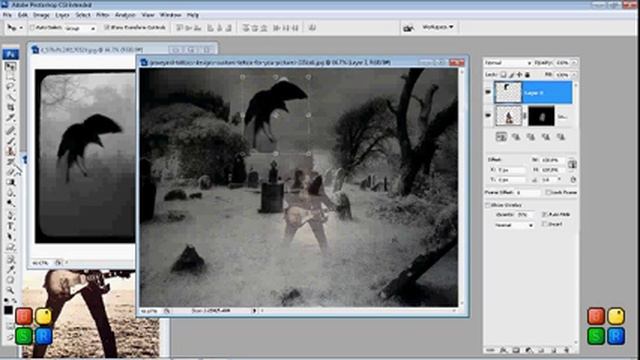This screenshot has width=640, height=360.
Task: Click the delete layer trash icon
Action: click(566, 350)
